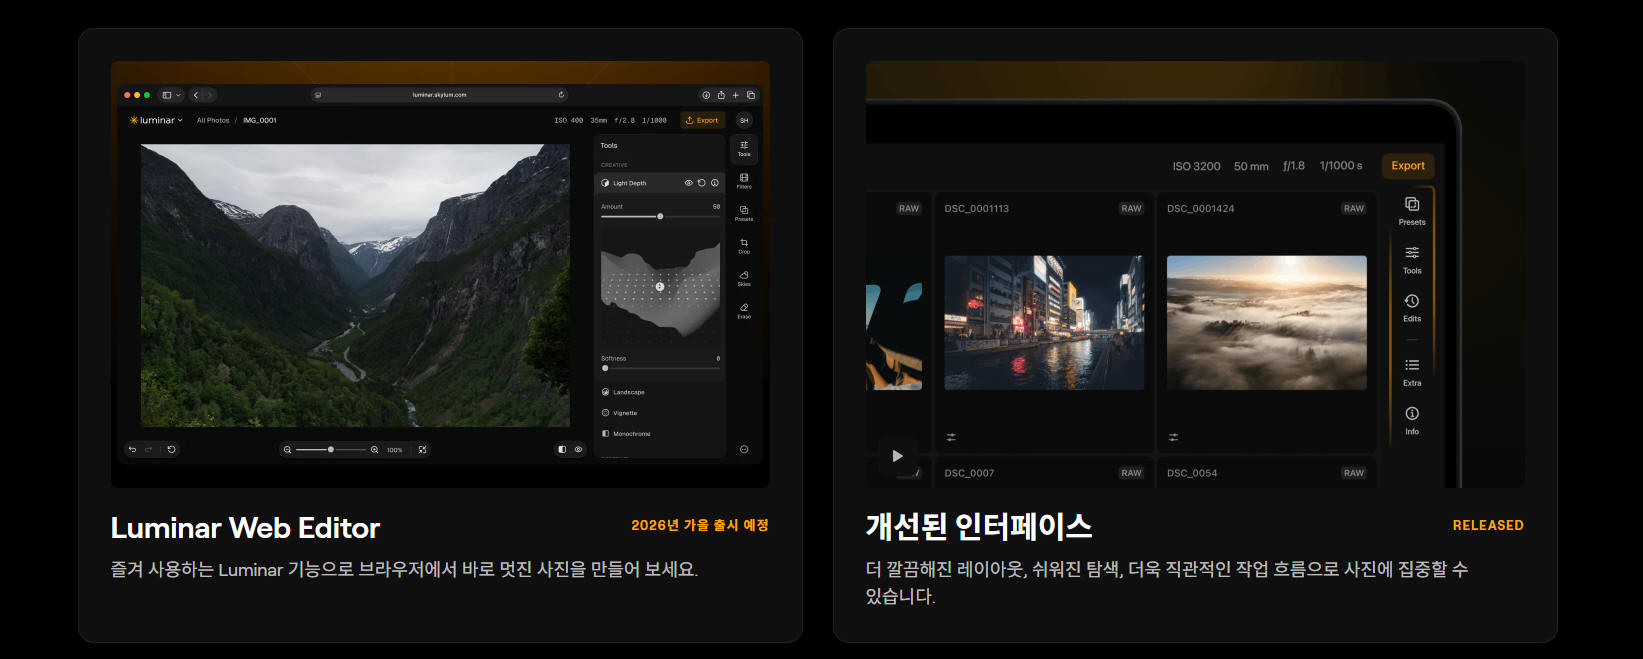Viewport: 1643px width, 659px height.
Task: Select the Osaka night canal thumbnail DSC_0001113
Action: [x=1044, y=322]
